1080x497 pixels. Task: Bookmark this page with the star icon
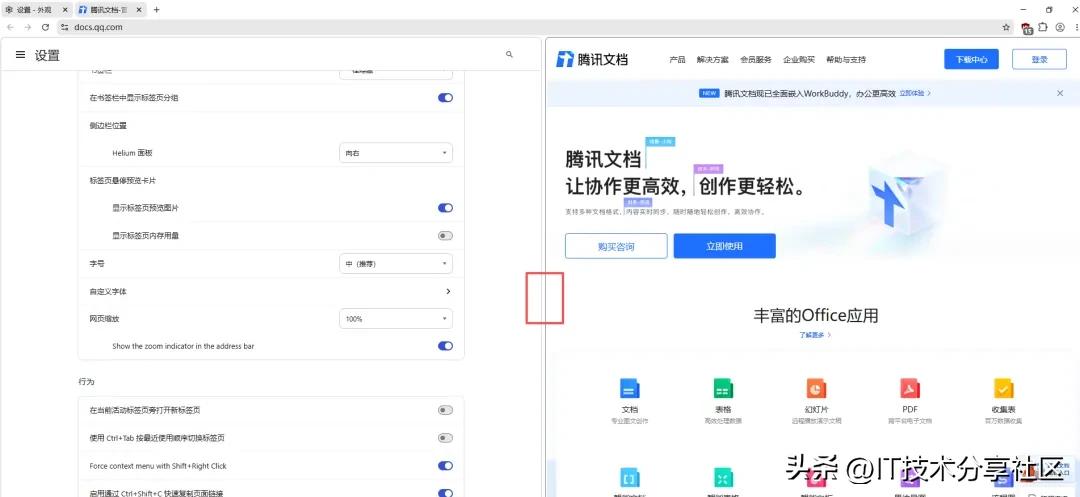[x=1006, y=28]
